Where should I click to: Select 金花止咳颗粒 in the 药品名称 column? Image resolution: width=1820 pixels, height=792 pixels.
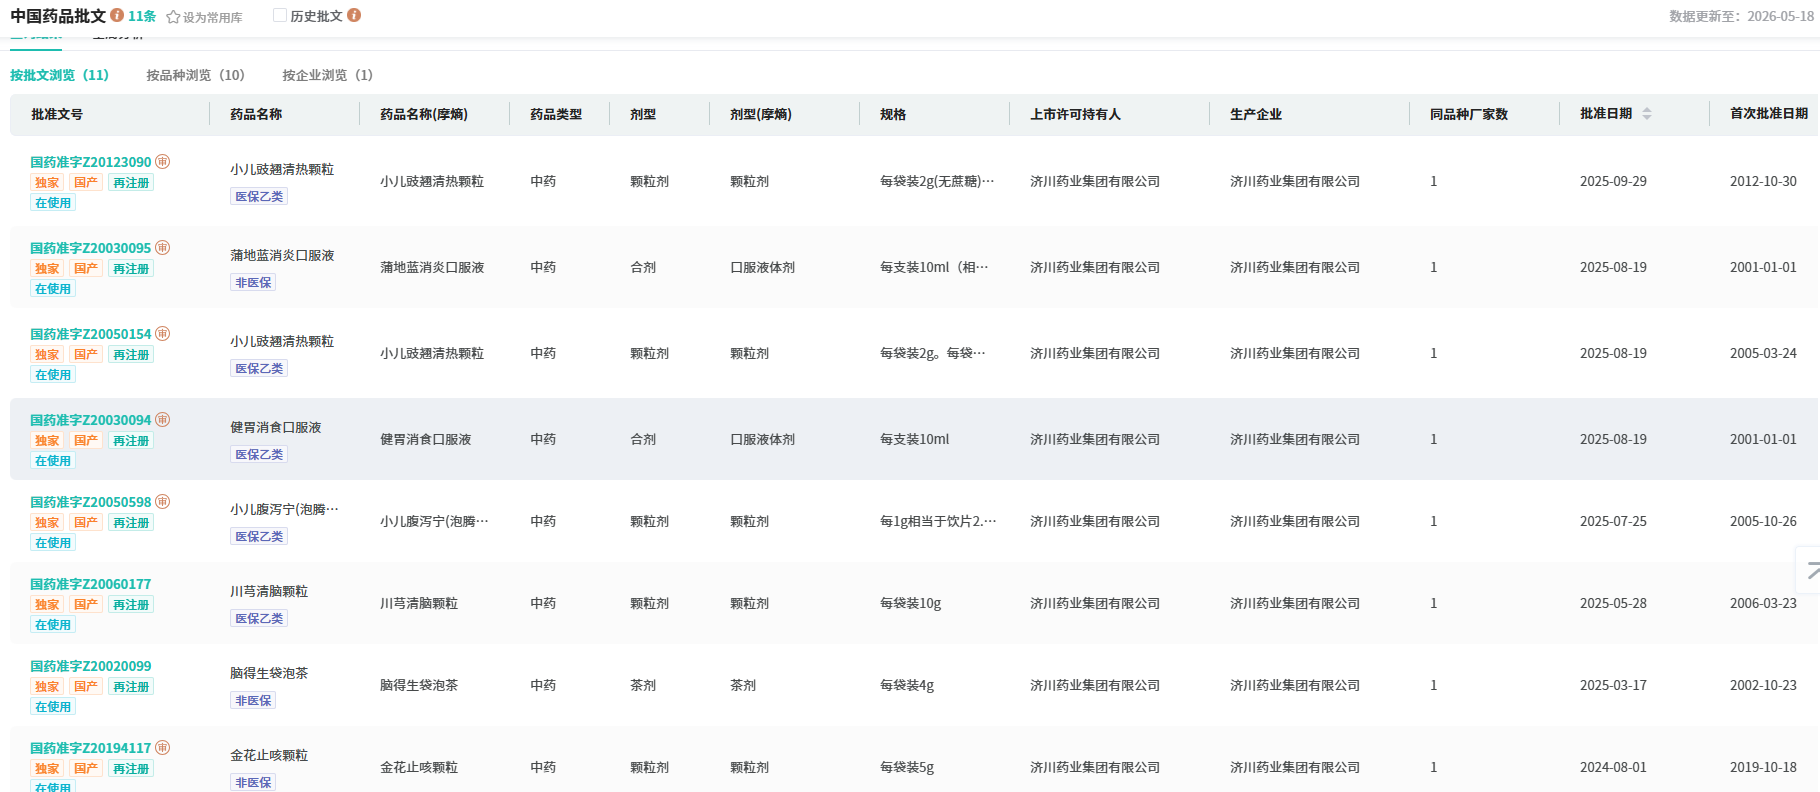click(x=269, y=755)
